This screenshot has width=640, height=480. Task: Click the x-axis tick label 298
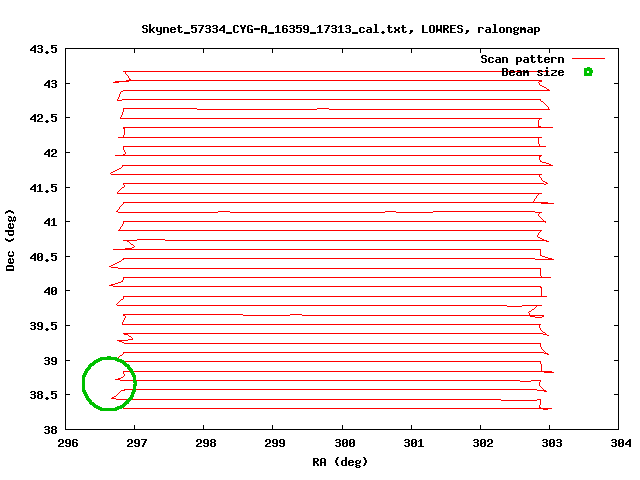[x=206, y=443]
